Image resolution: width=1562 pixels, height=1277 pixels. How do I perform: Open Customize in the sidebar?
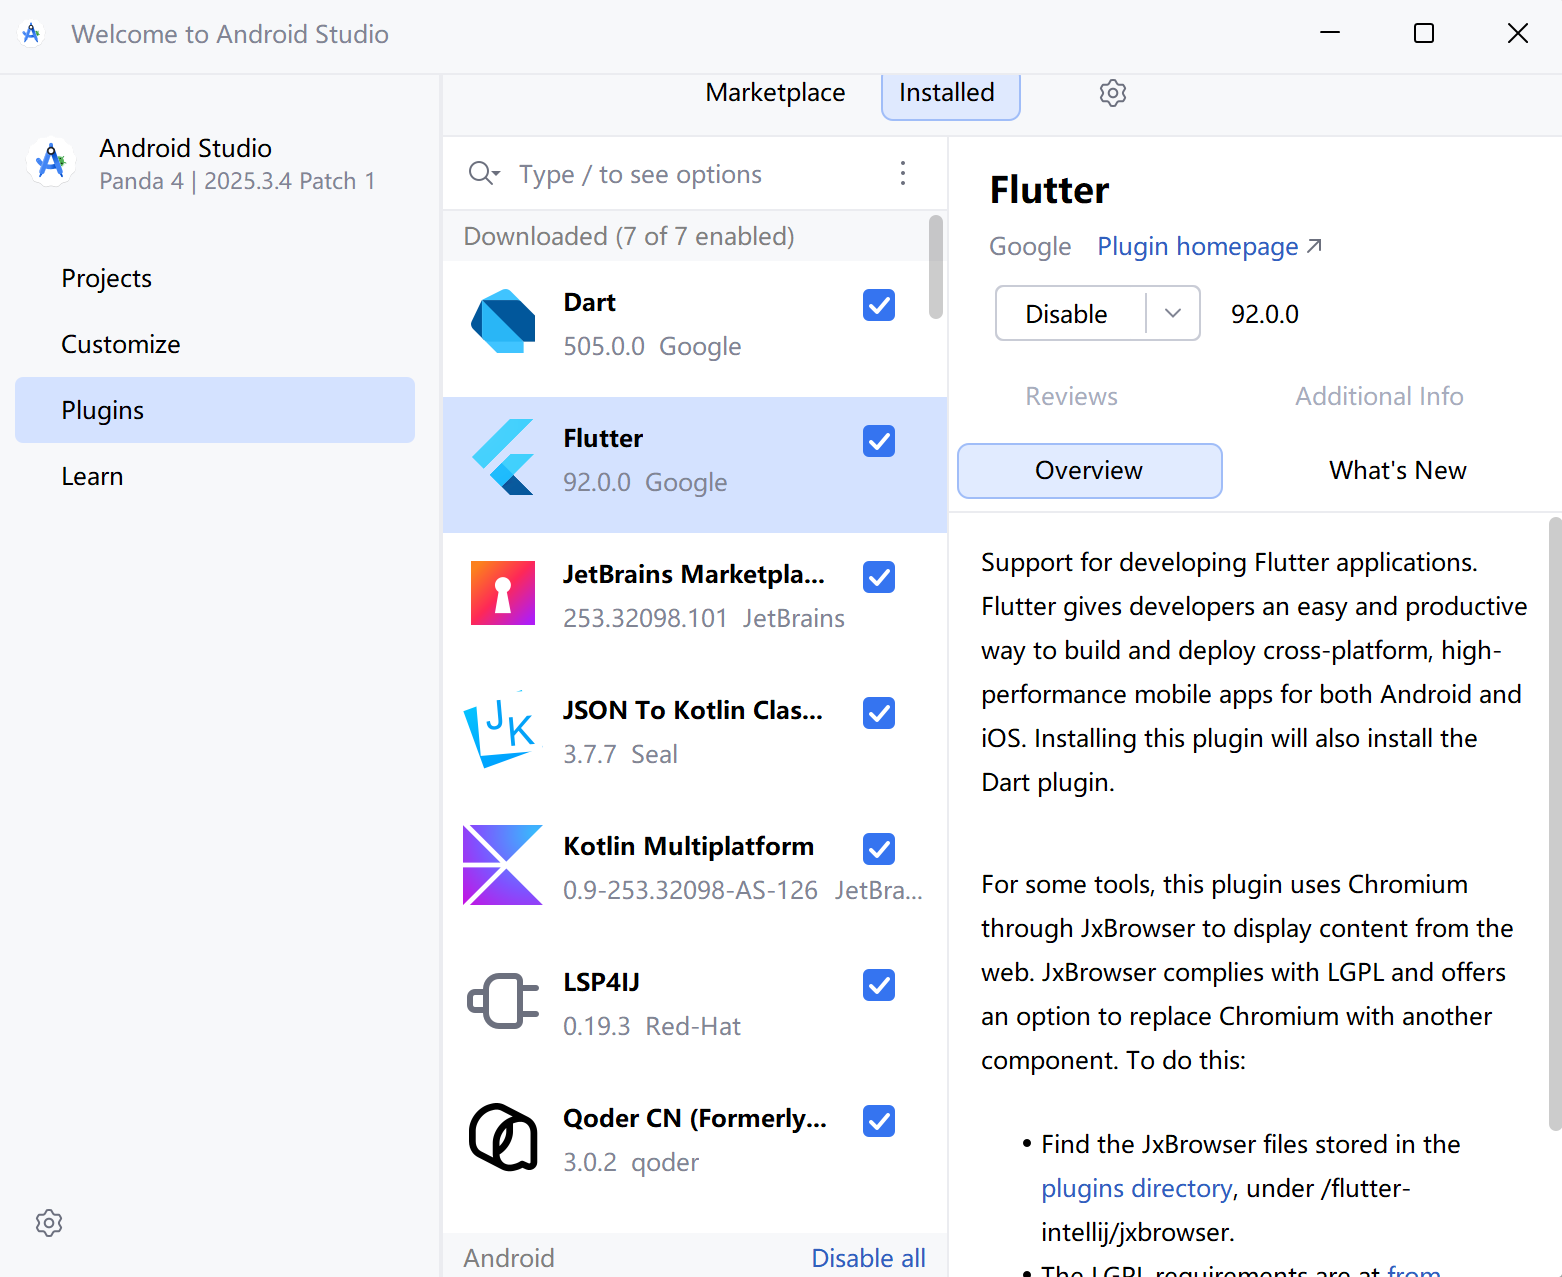click(x=215, y=344)
